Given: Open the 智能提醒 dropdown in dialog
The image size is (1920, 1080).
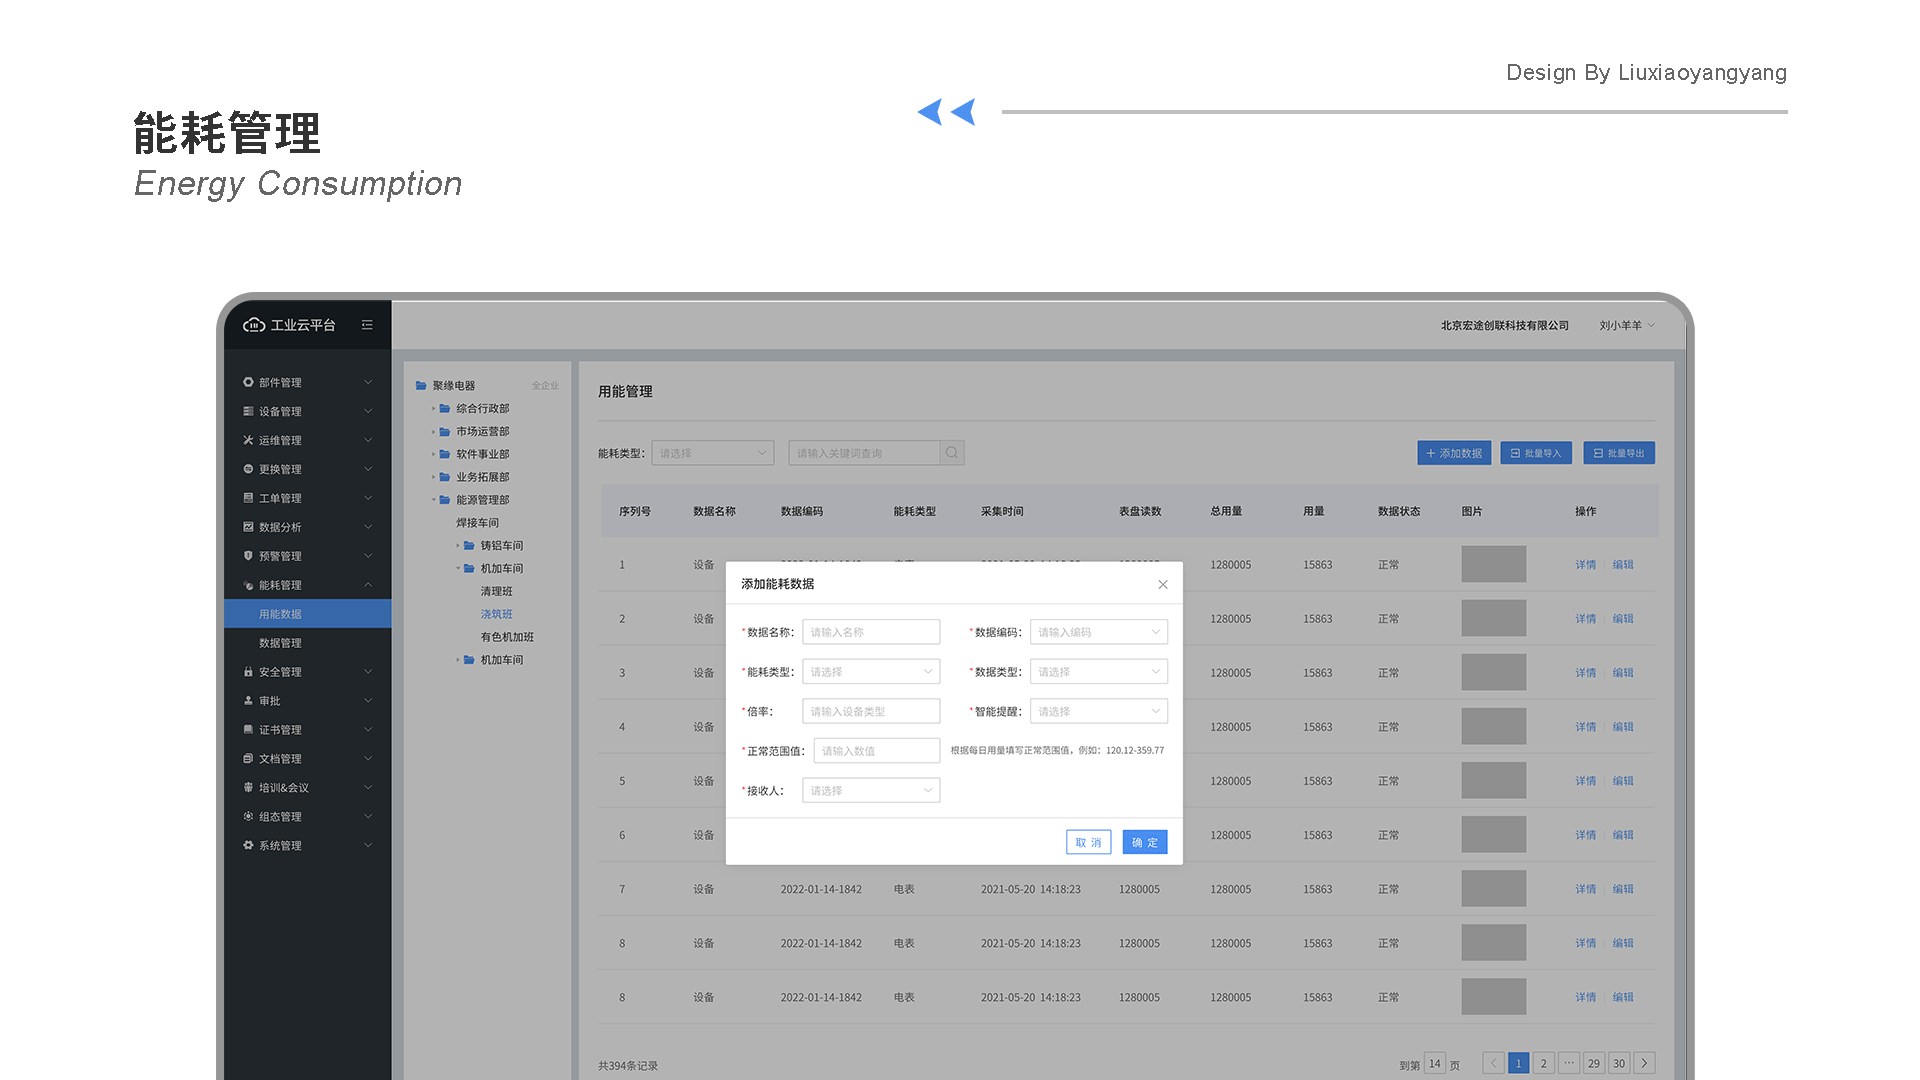Looking at the screenshot, I should point(1099,711).
